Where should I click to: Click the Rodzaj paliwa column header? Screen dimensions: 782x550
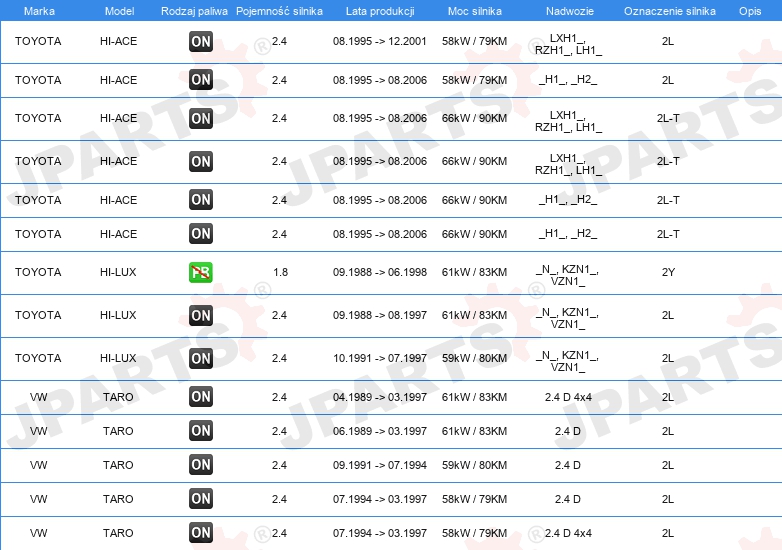[194, 10]
